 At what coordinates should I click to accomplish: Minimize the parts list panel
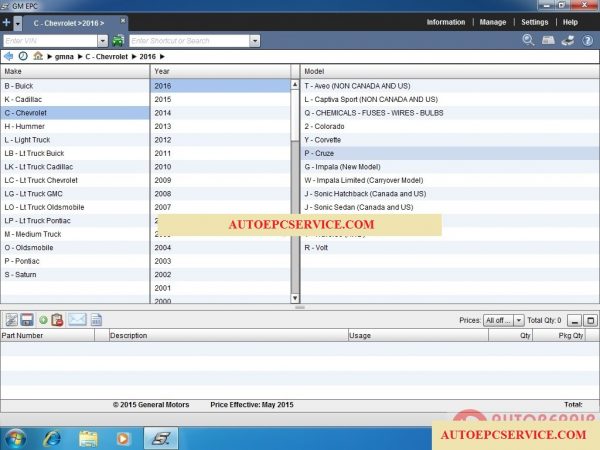[x=574, y=321]
